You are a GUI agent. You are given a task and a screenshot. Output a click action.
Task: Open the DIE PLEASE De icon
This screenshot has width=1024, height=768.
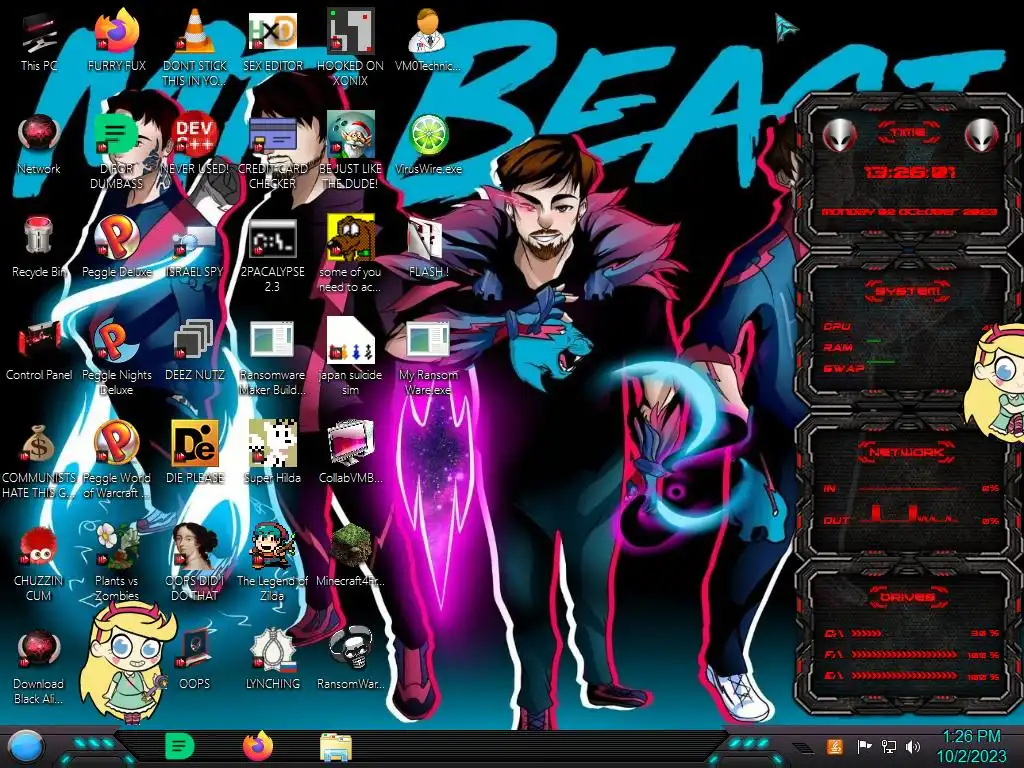click(x=195, y=443)
